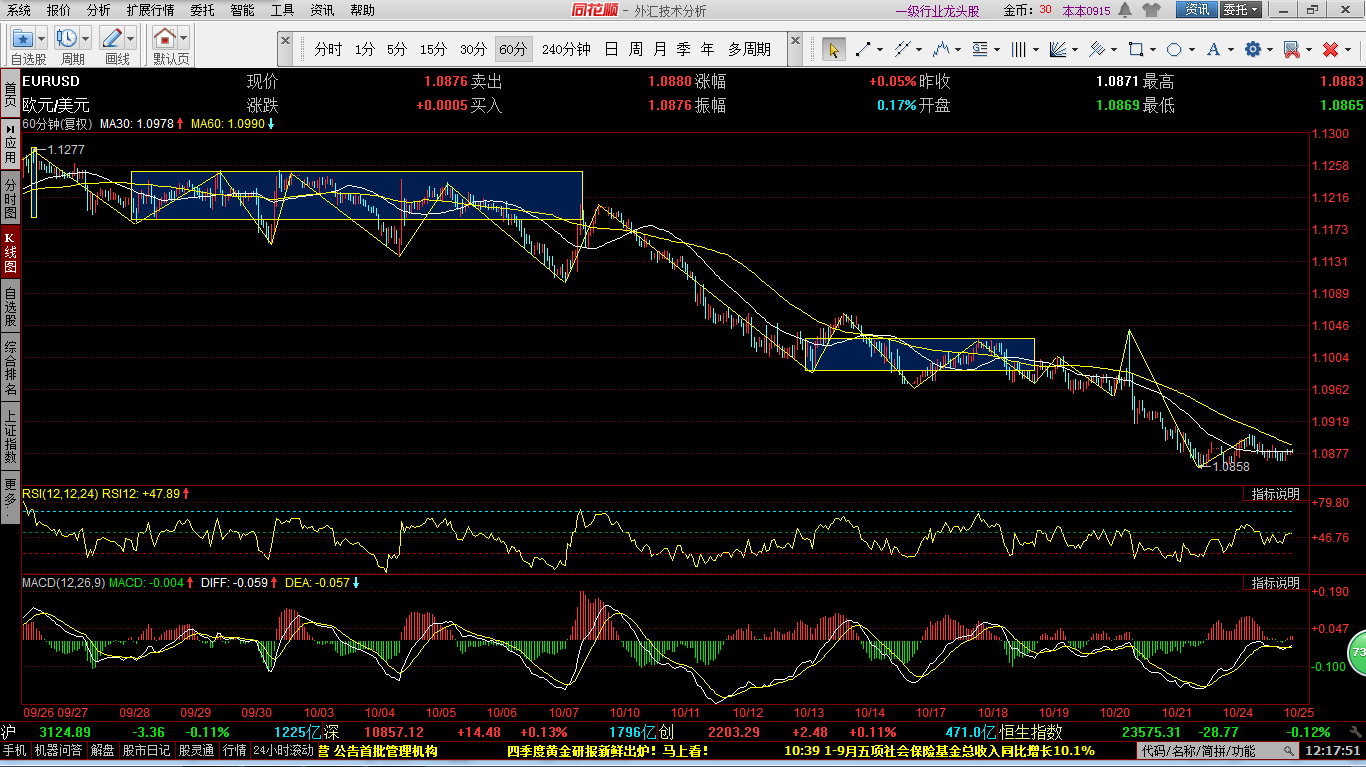Screen dimensions: 1366x767
Task: Select the text-lines annotation tool
Action: click(980, 49)
